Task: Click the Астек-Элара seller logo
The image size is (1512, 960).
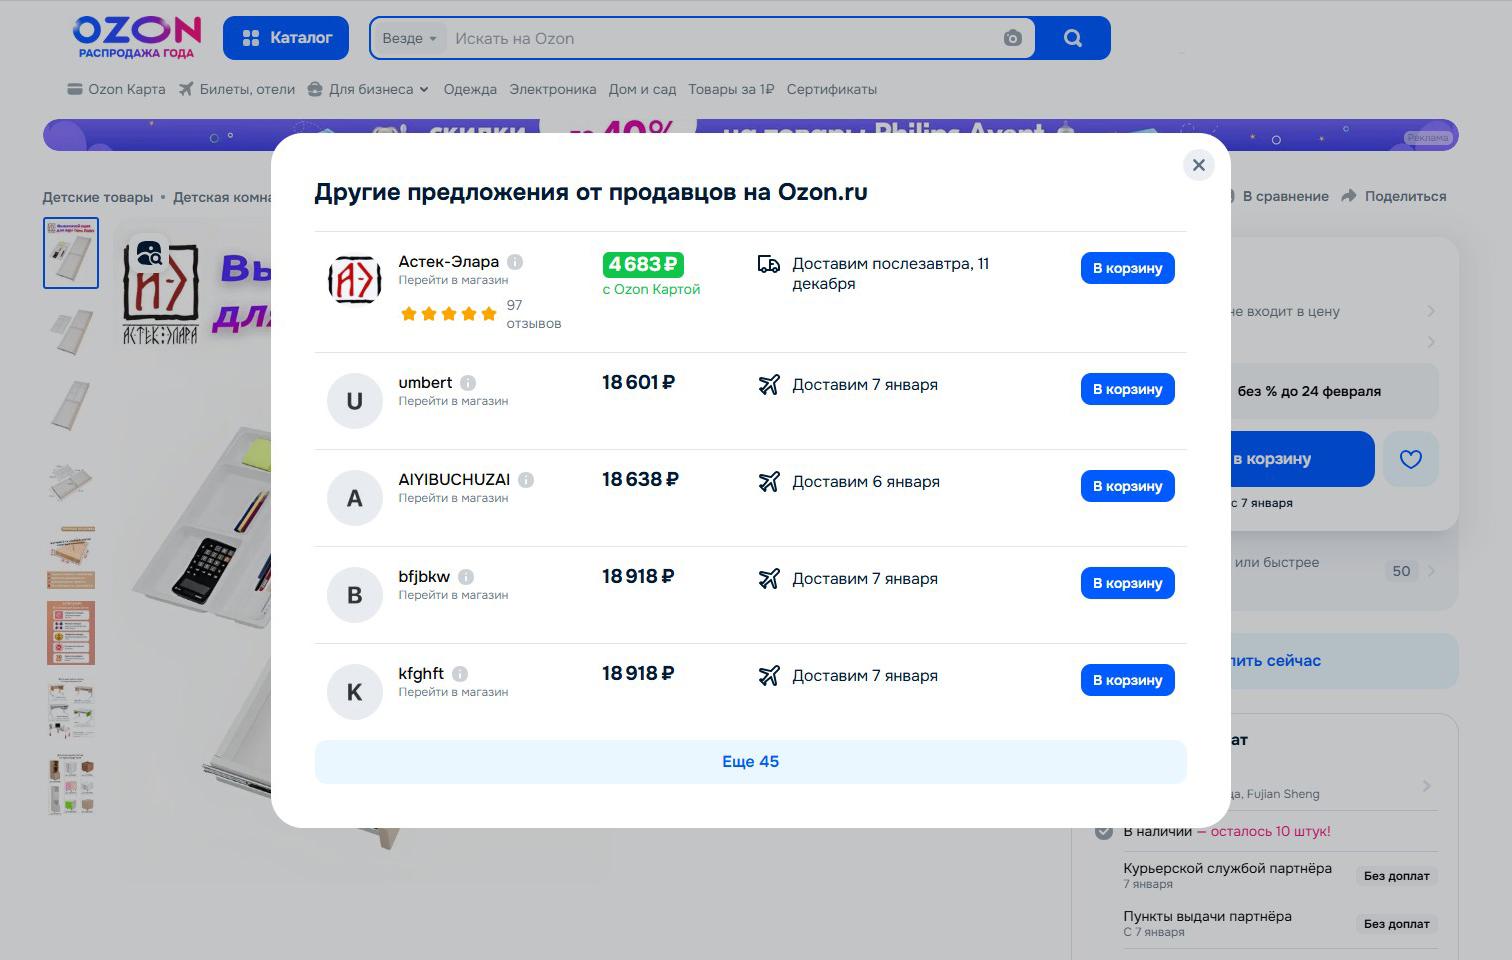Action: pos(355,280)
